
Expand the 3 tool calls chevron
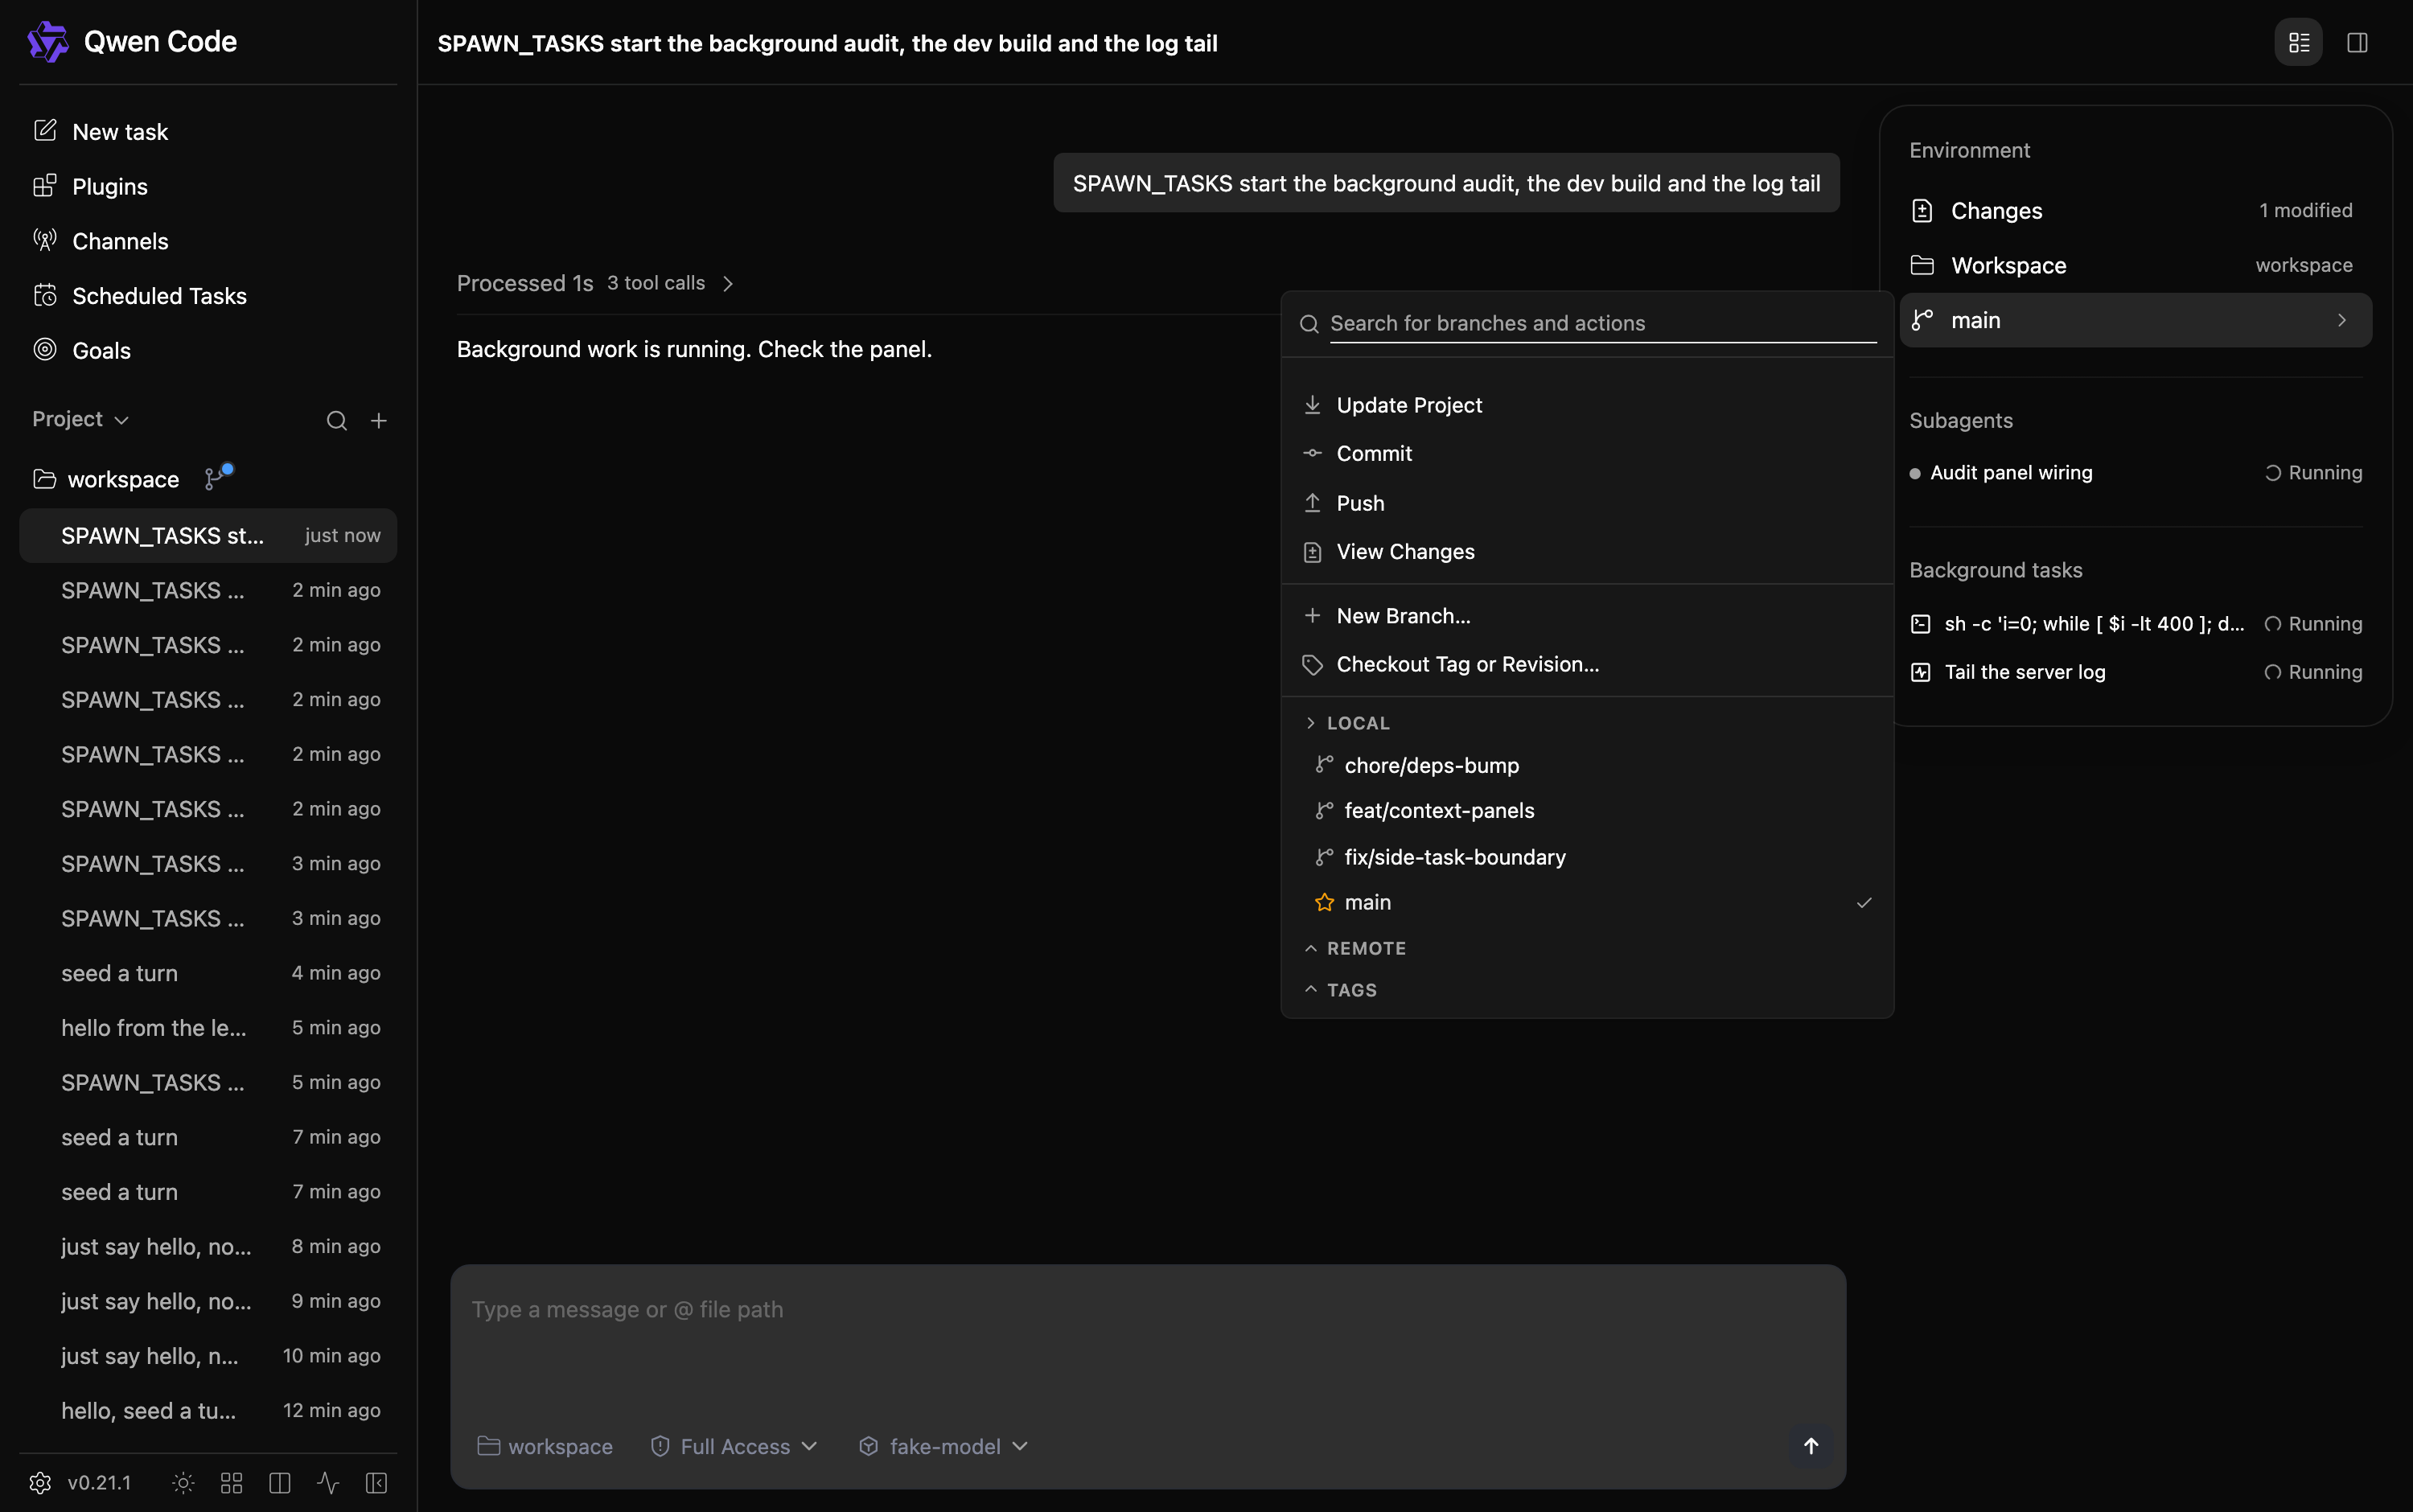pyautogui.click(x=728, y=284)
